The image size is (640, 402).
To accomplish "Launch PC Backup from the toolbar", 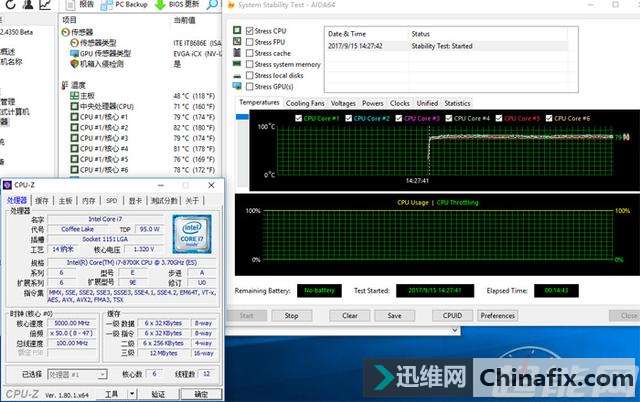I will (124, 4).
